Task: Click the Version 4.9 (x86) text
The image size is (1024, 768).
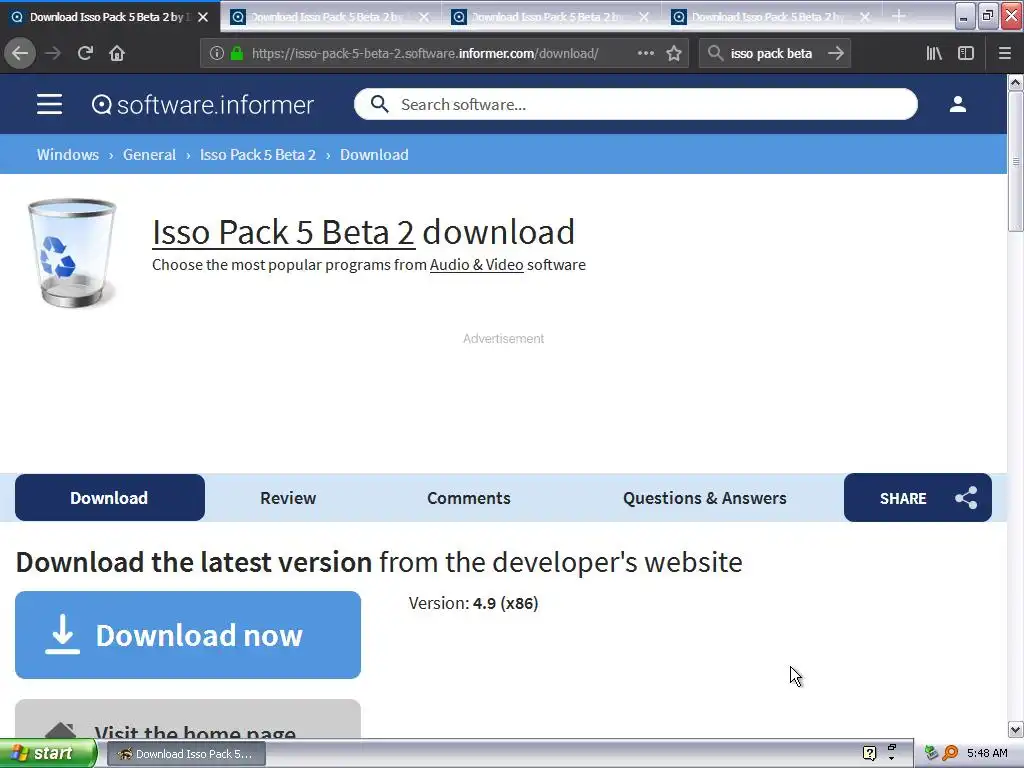Action: pos(473,603)
